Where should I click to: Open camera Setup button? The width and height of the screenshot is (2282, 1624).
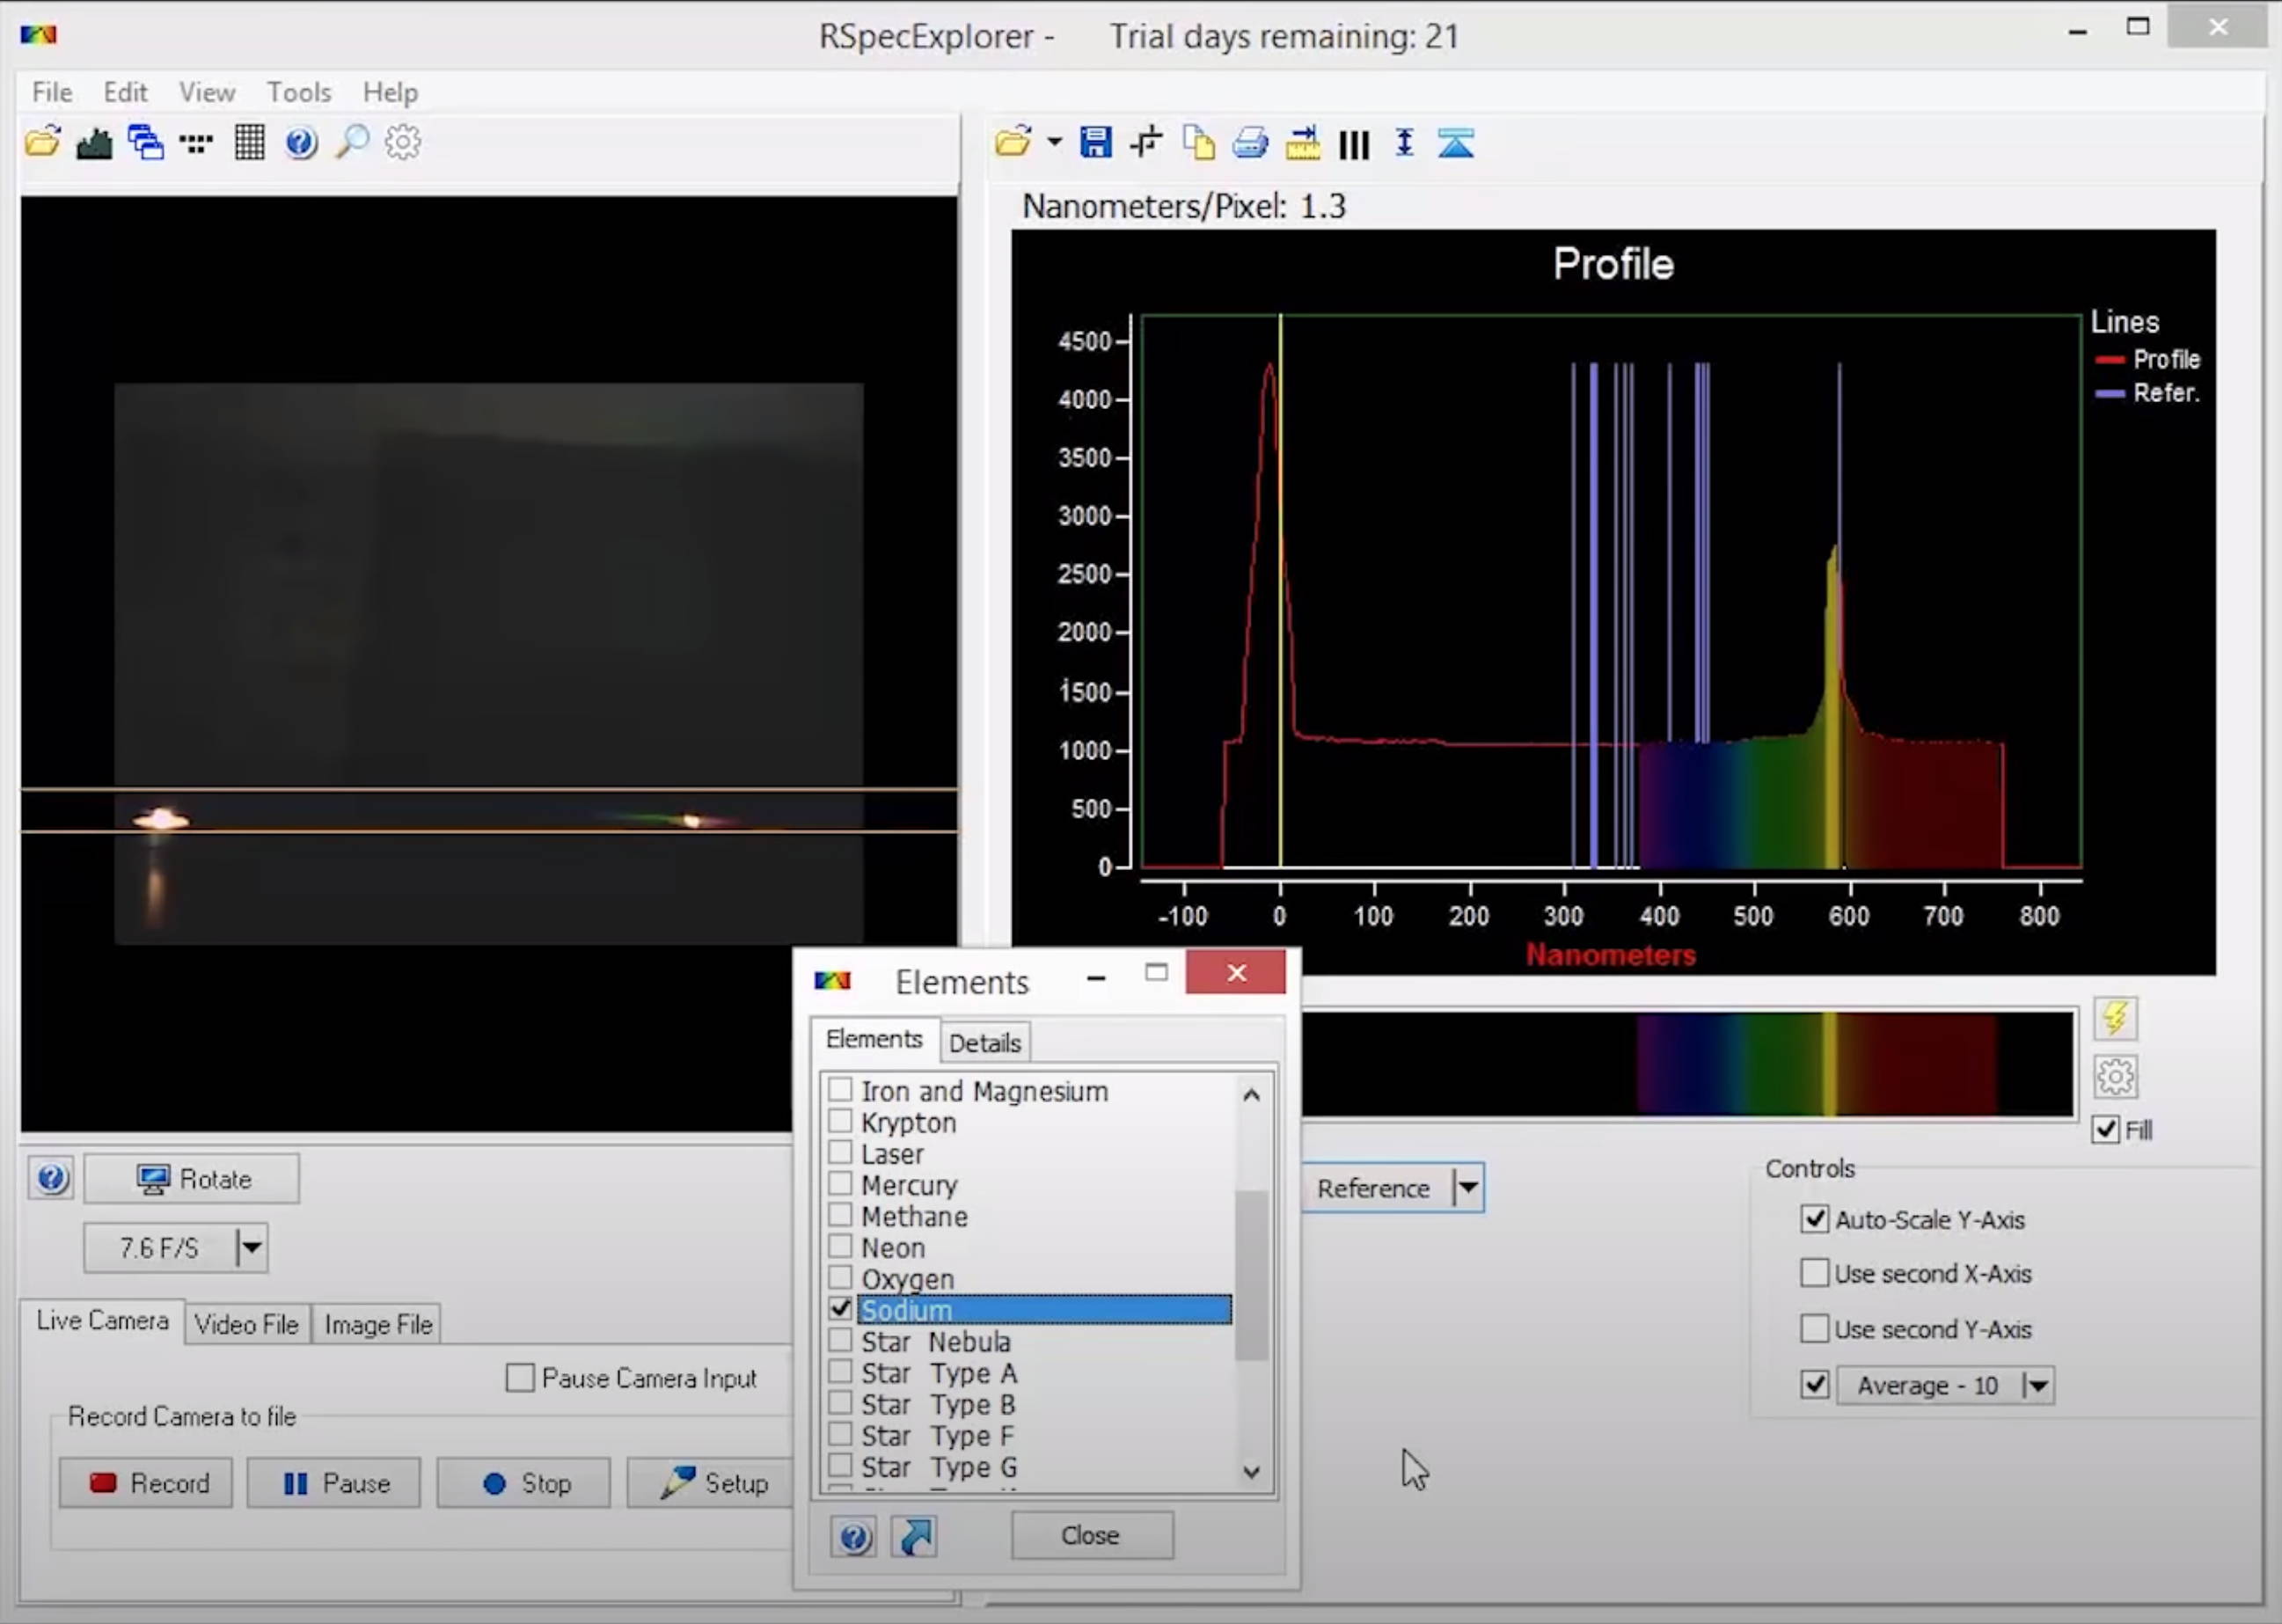coord(712,1482)
